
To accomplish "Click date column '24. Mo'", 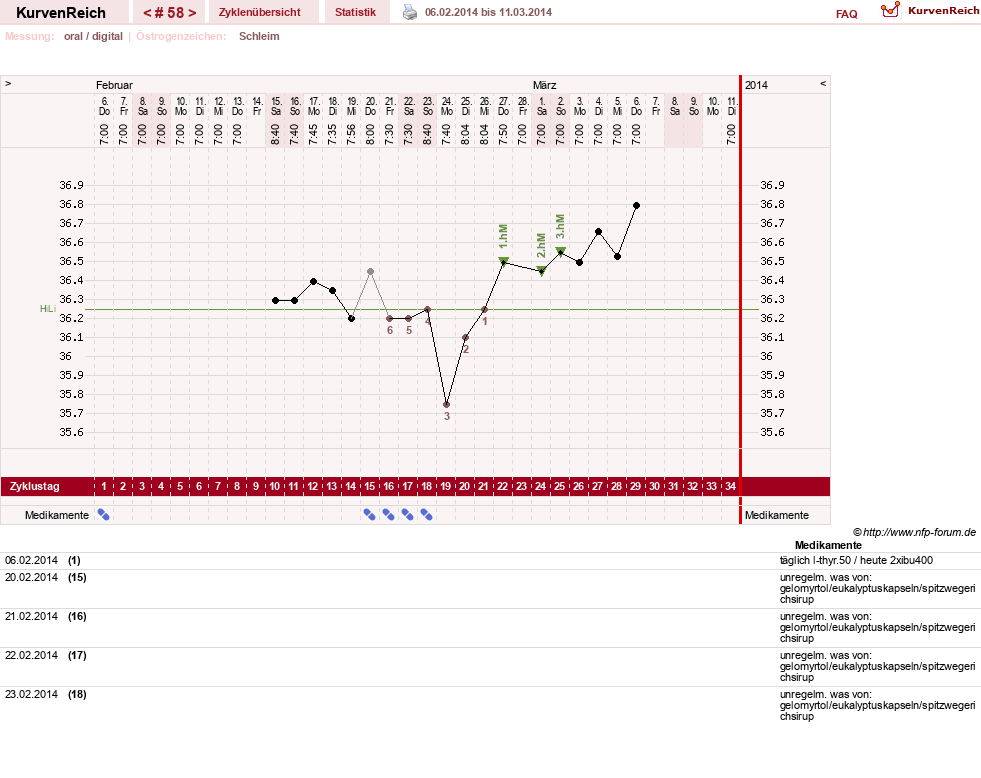I will click(447, 106).
